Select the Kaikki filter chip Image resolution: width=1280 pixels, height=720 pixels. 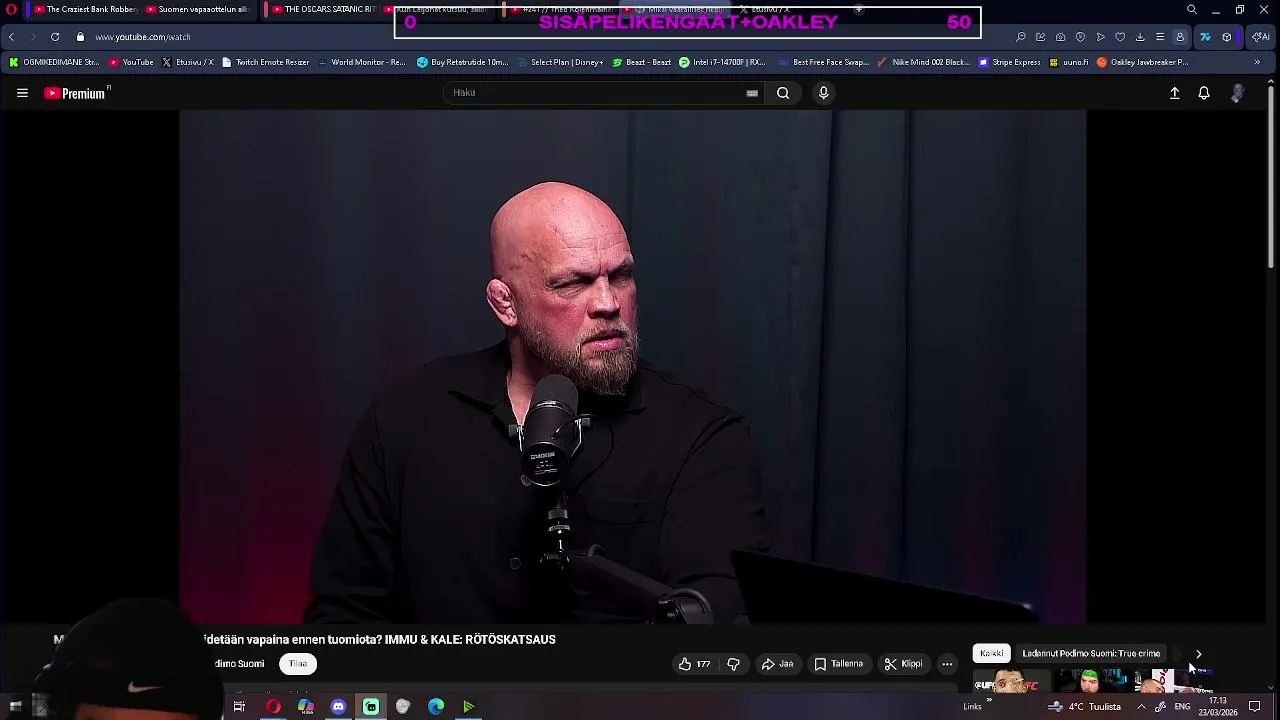pos(992,654)
